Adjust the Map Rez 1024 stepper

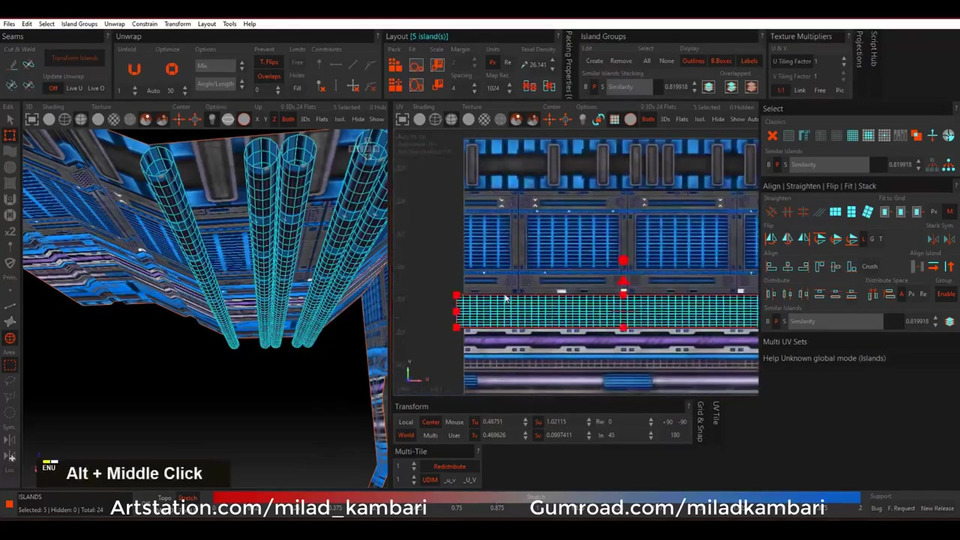click(x=509, y=88)
